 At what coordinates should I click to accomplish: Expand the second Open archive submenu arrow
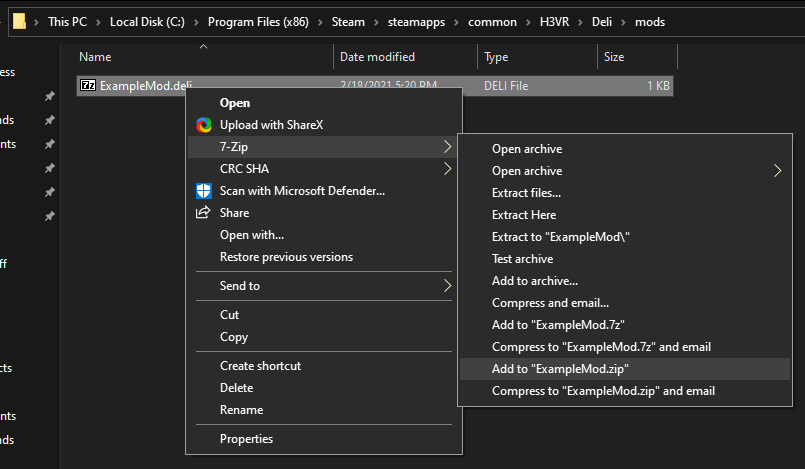[x=777, y=171]
